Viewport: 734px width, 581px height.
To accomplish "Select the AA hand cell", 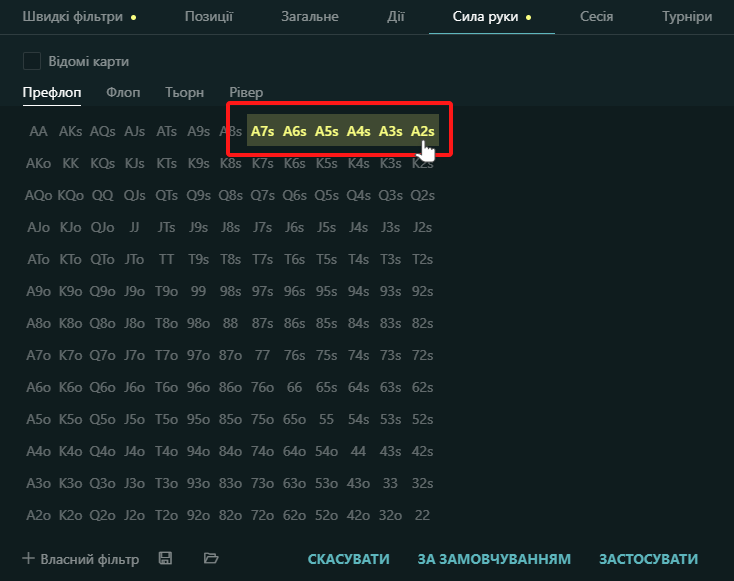I will point(38,132).
